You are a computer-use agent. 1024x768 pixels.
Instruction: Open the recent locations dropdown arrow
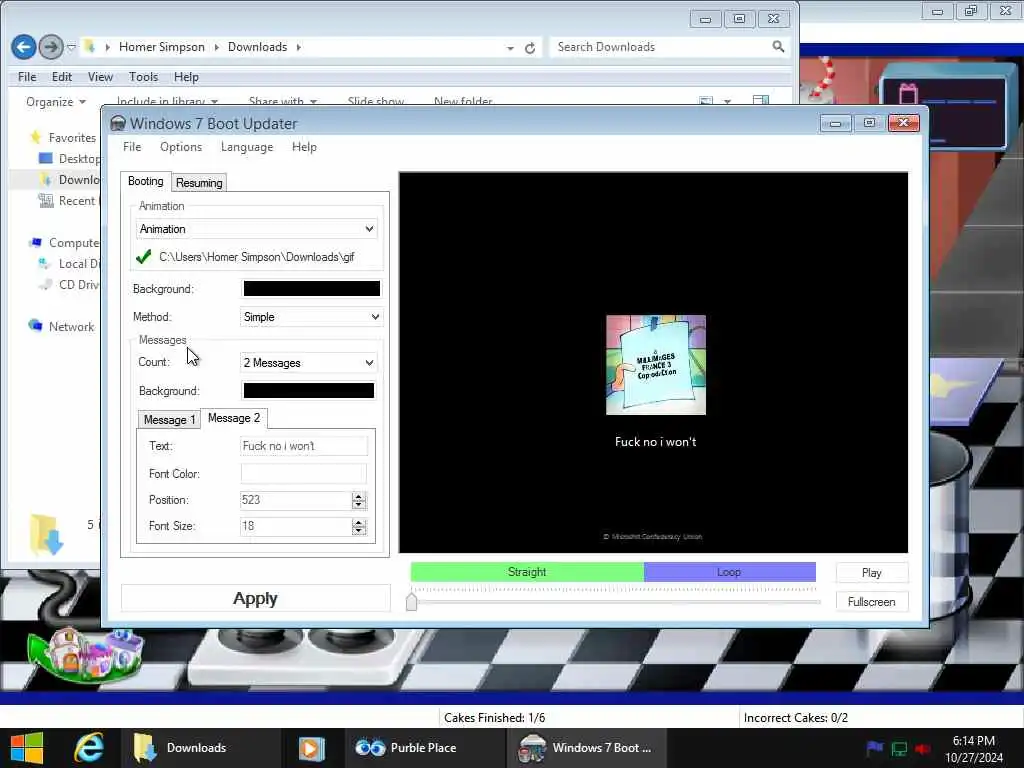pyautogui.click(x=71, y=47)
